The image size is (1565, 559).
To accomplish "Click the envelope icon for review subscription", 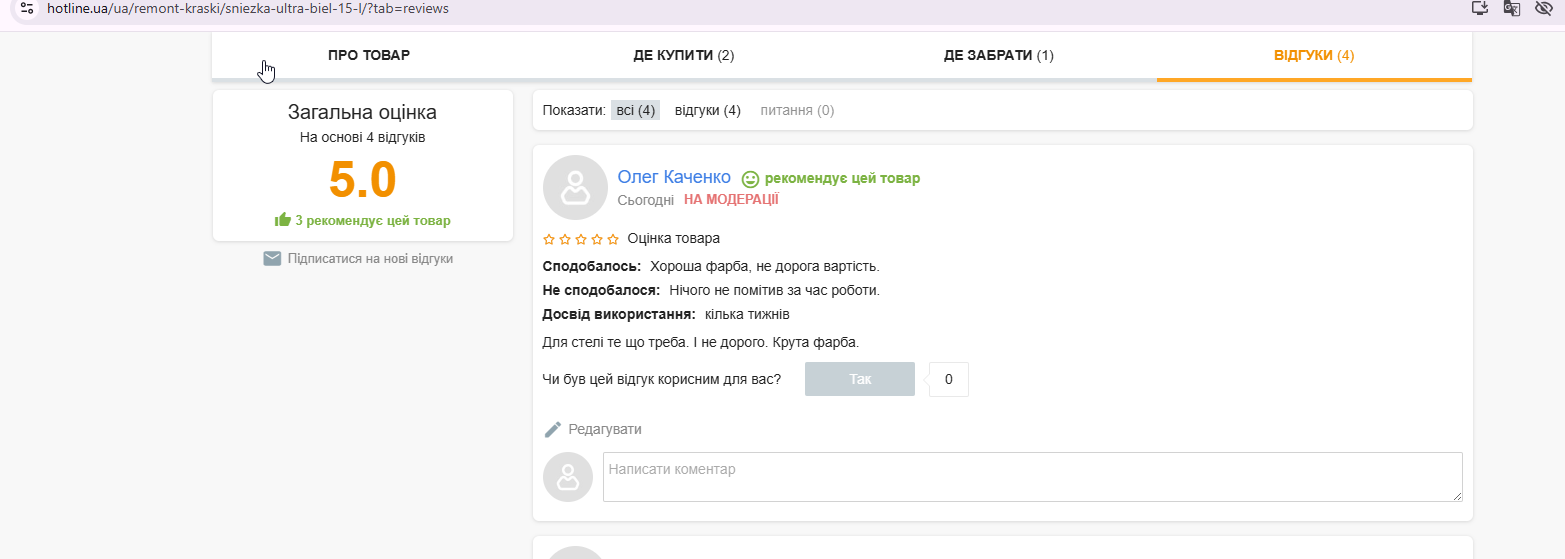I will click(272, 258).
